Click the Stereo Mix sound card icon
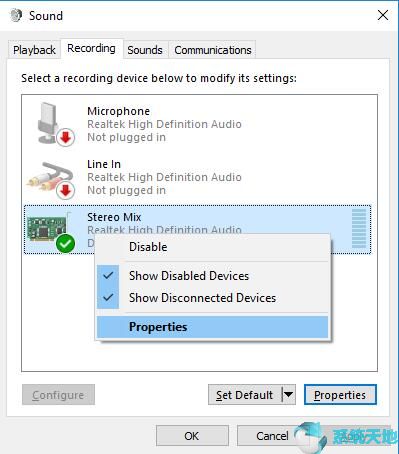 tap(47, 228)
